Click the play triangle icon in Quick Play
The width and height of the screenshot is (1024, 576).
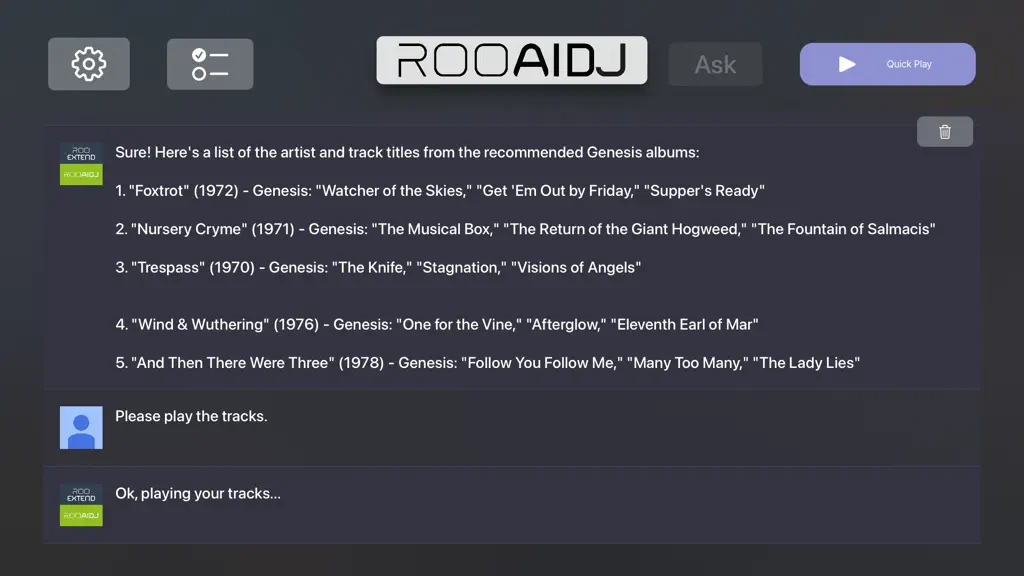847,64
